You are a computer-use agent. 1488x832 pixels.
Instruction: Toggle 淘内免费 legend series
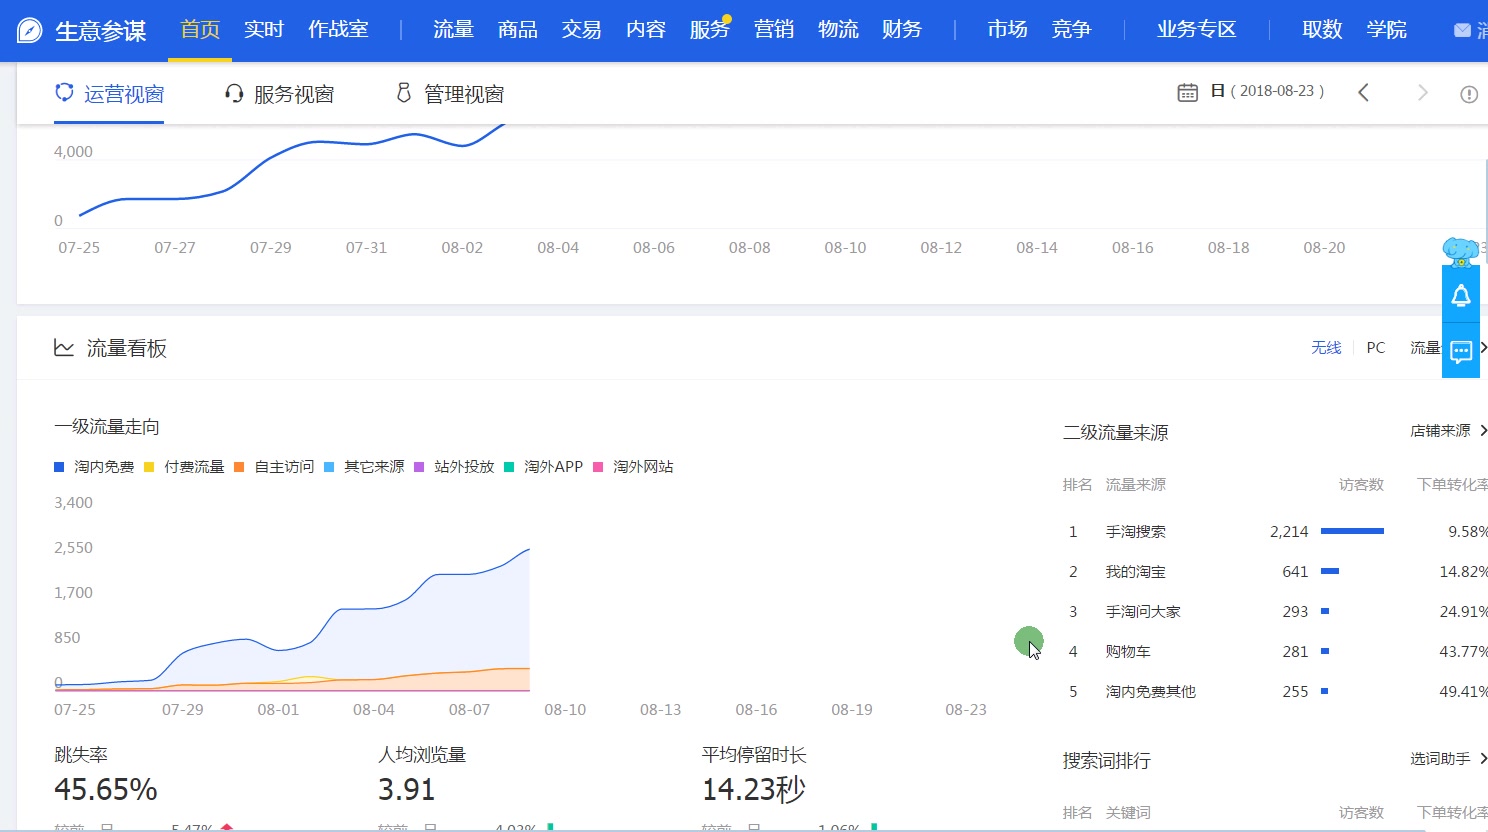(x=94, y=467)
